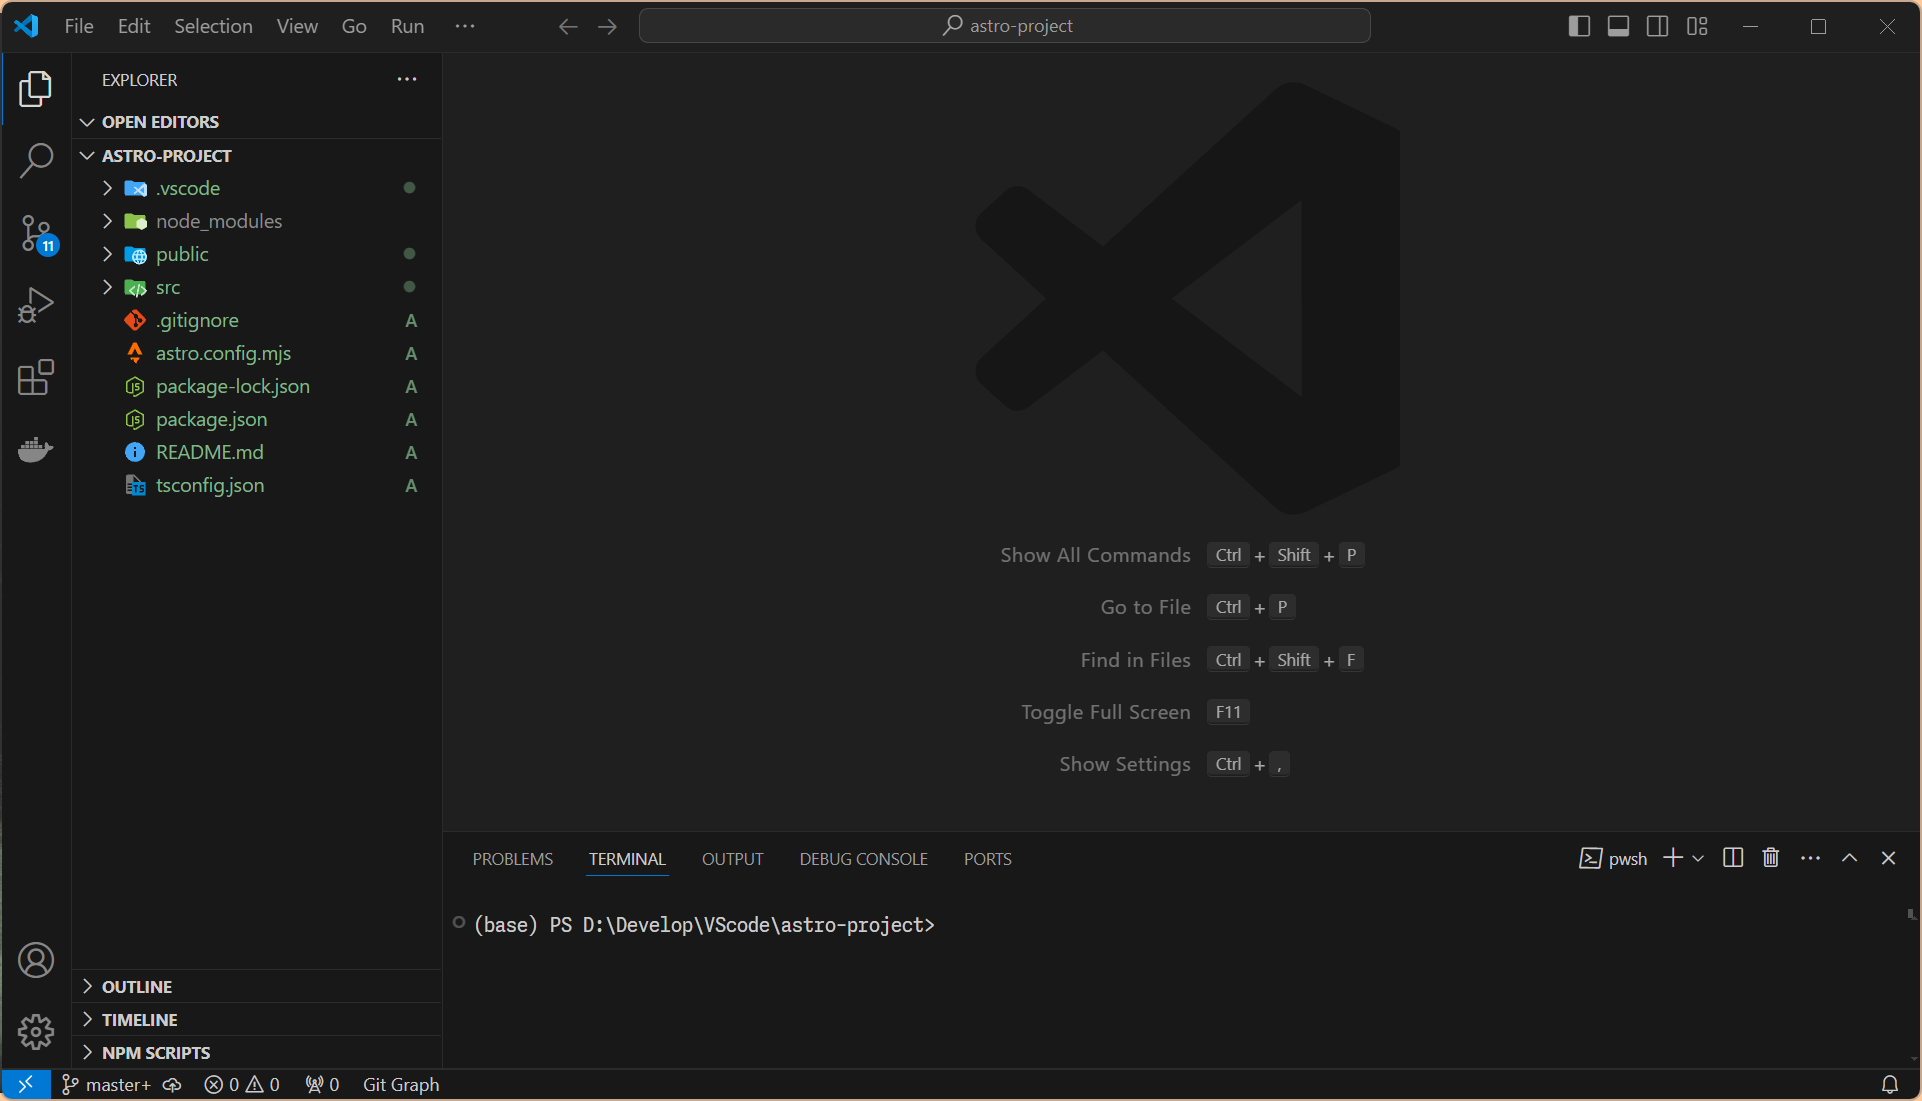Toggle secondary side bar visibility
This screenshot has width=1922, height=1101.
click(1657, 26)
